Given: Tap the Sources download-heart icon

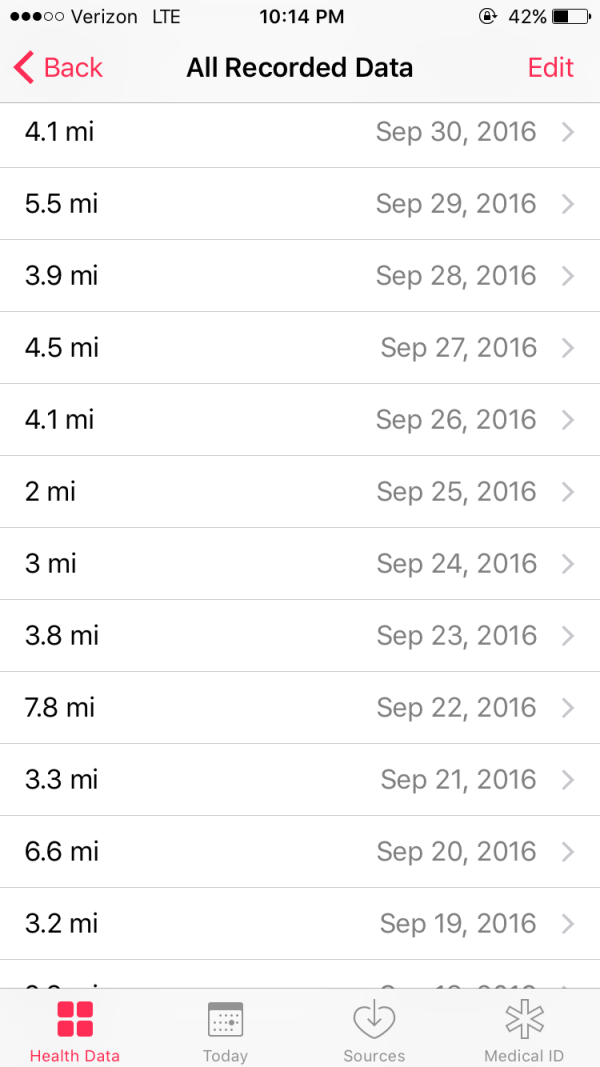Looking at the screenshot, I should tap(374, 1019).
